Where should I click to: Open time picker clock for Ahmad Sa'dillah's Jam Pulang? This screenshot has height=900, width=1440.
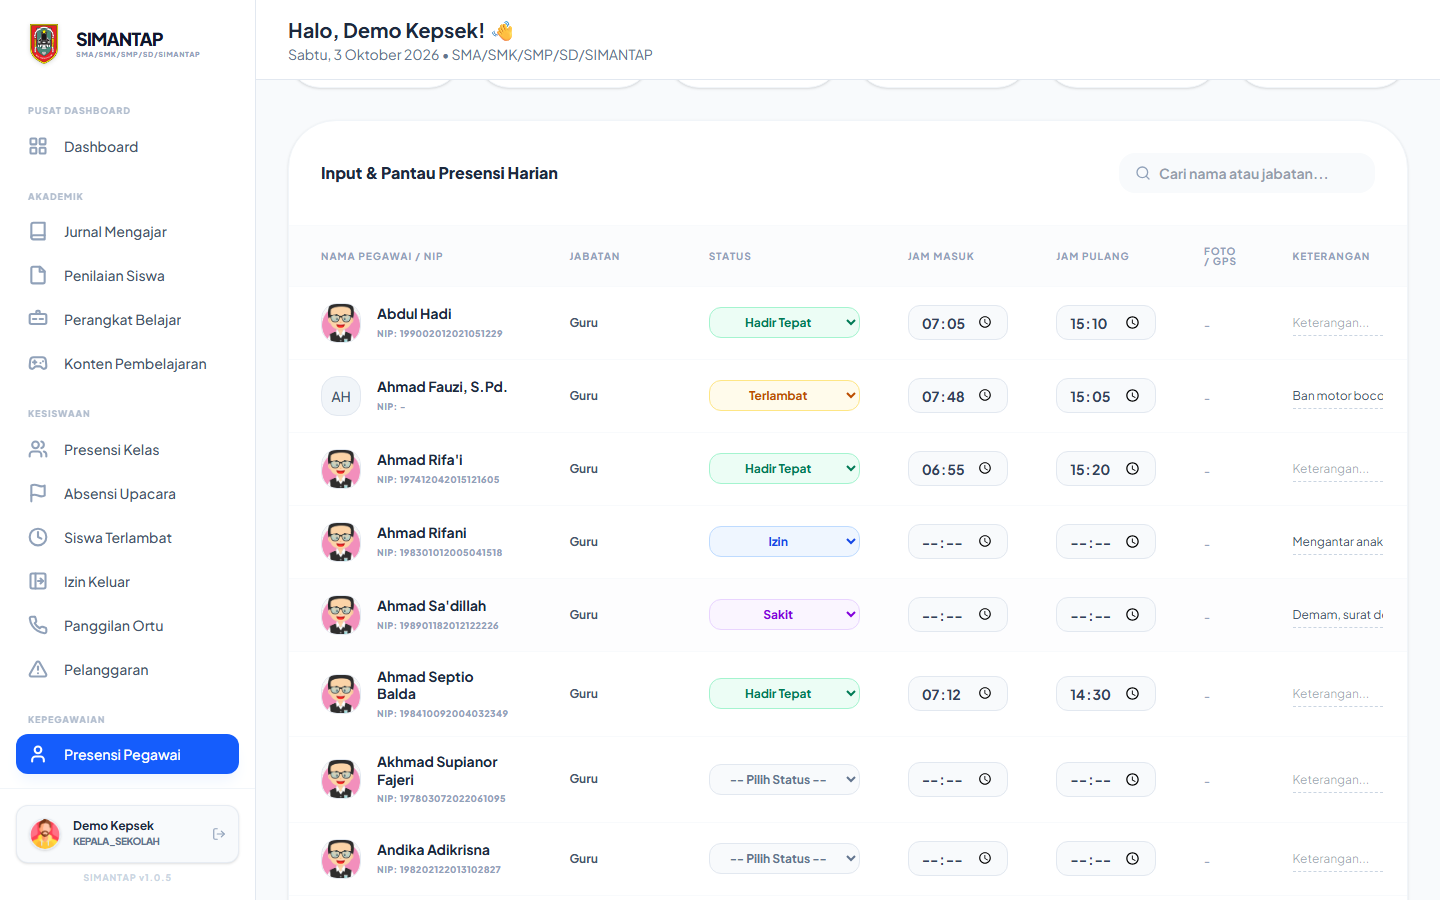coord(1133,614)
